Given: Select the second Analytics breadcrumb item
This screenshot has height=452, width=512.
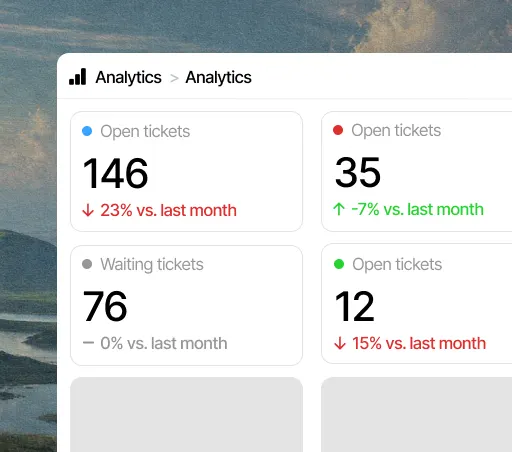Looking at the screenshot, I should (218, 78).
